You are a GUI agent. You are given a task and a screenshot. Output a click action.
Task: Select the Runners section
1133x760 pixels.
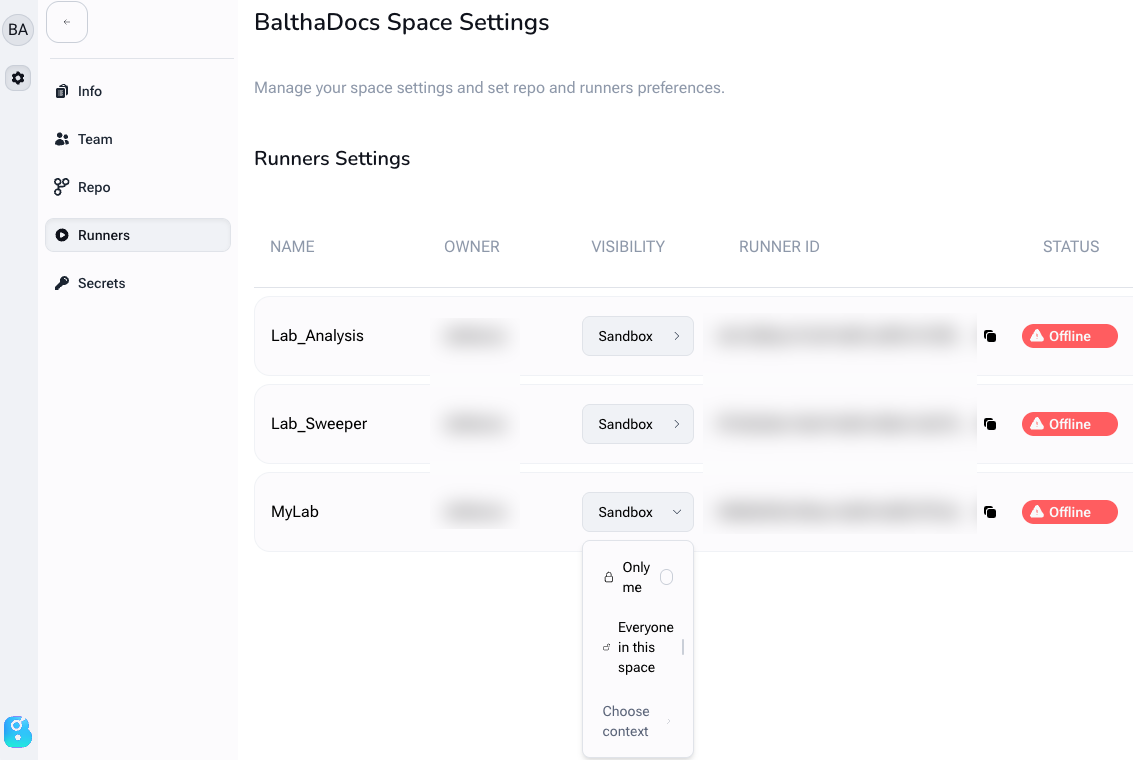138,236
